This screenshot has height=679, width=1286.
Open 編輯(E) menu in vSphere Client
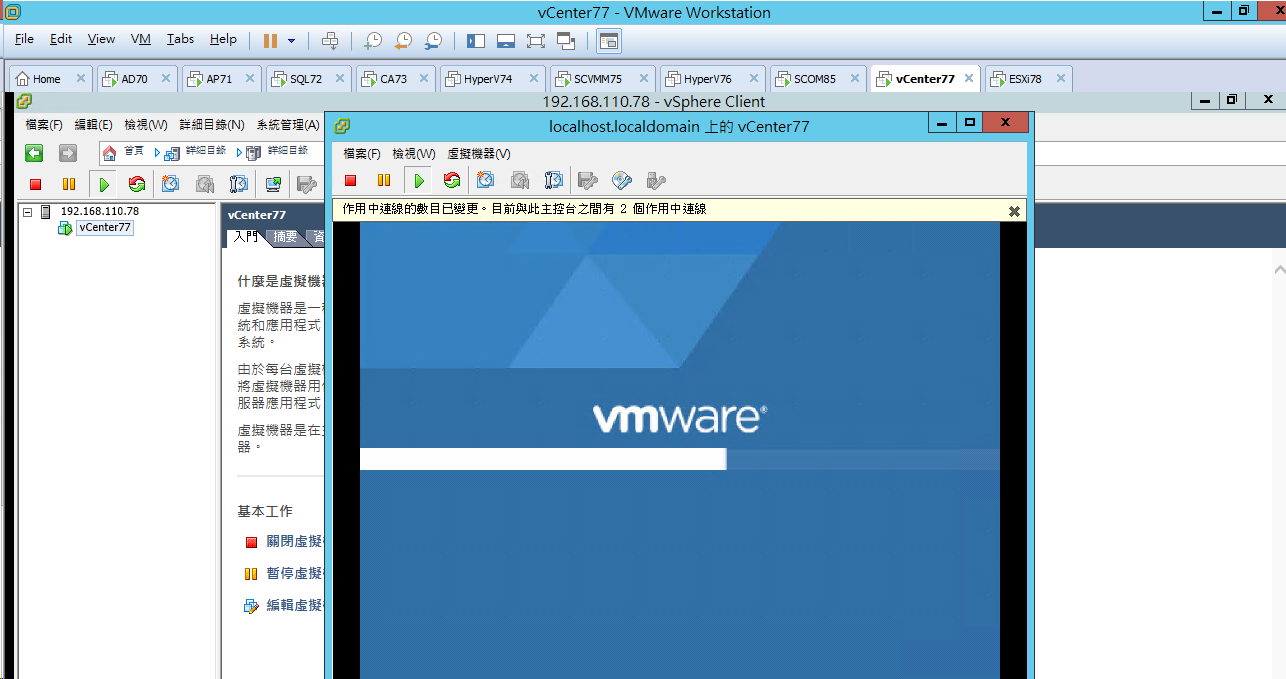pyautogui.click(x=93, y=125)
